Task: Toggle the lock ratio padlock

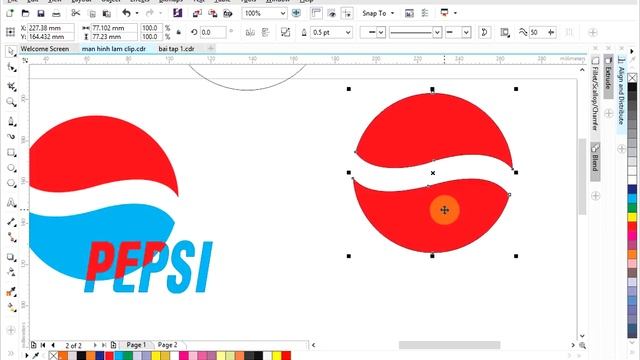Action: pos(178,32)
